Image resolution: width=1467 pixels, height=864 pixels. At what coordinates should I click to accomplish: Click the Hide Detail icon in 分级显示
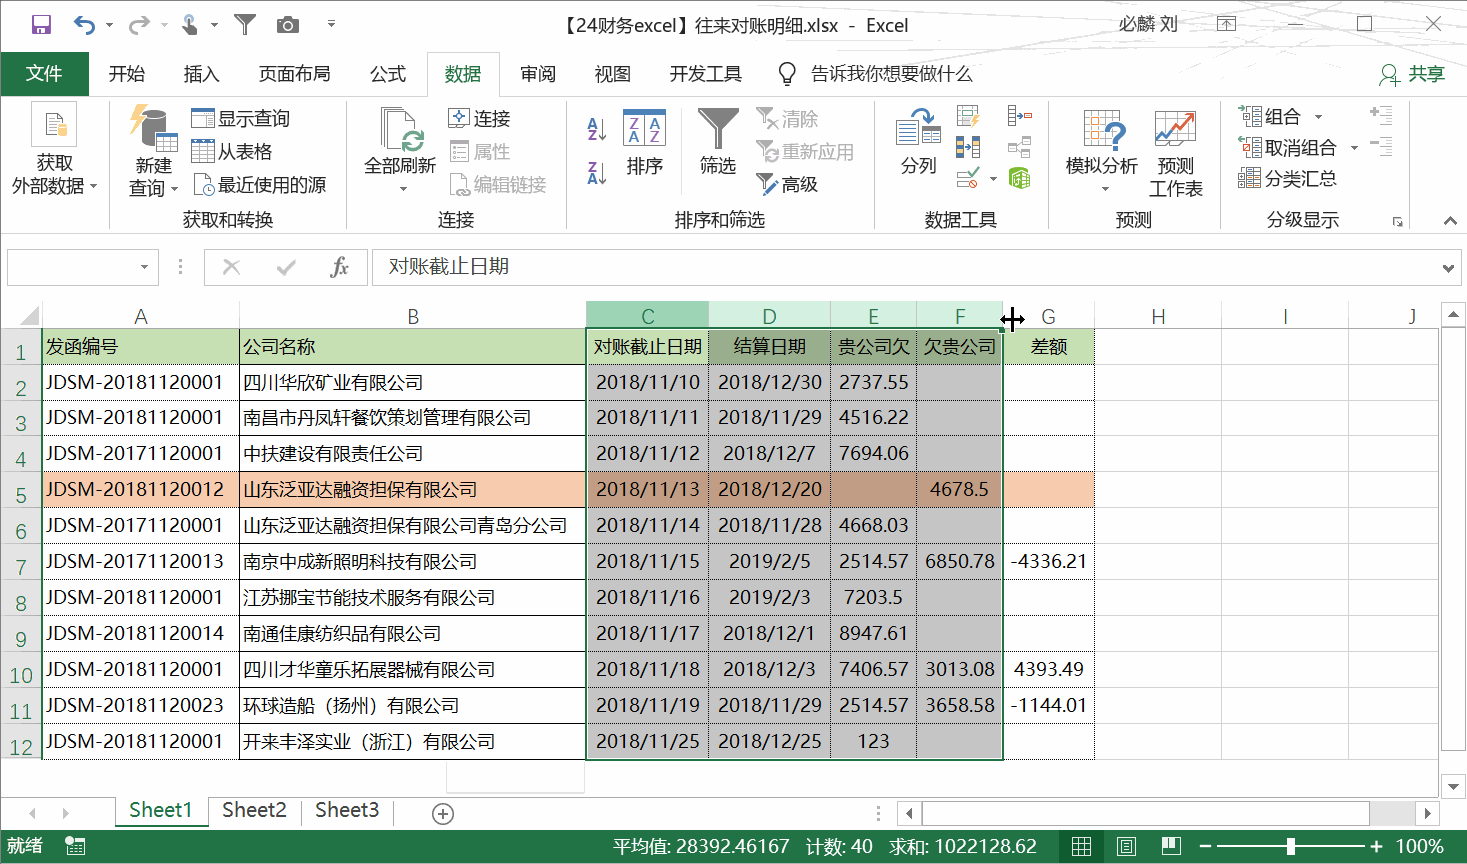[1381, 147]
